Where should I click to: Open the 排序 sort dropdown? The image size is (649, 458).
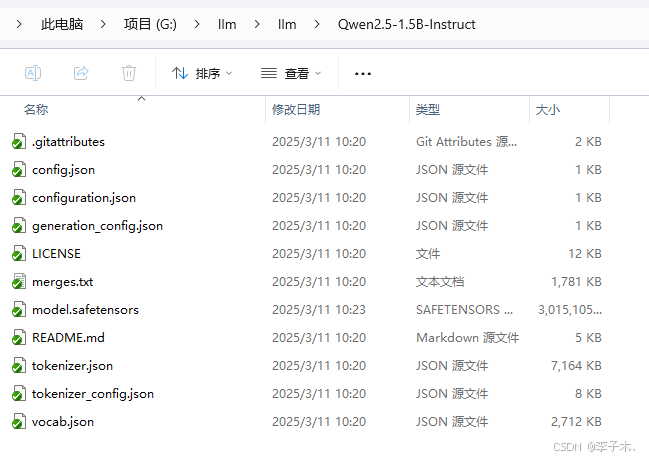pos(202,74)
